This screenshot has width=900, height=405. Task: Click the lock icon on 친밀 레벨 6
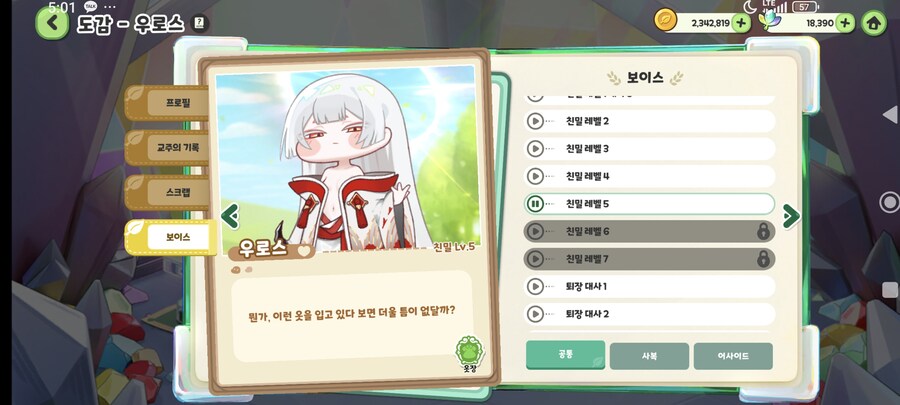pos(763,231)
